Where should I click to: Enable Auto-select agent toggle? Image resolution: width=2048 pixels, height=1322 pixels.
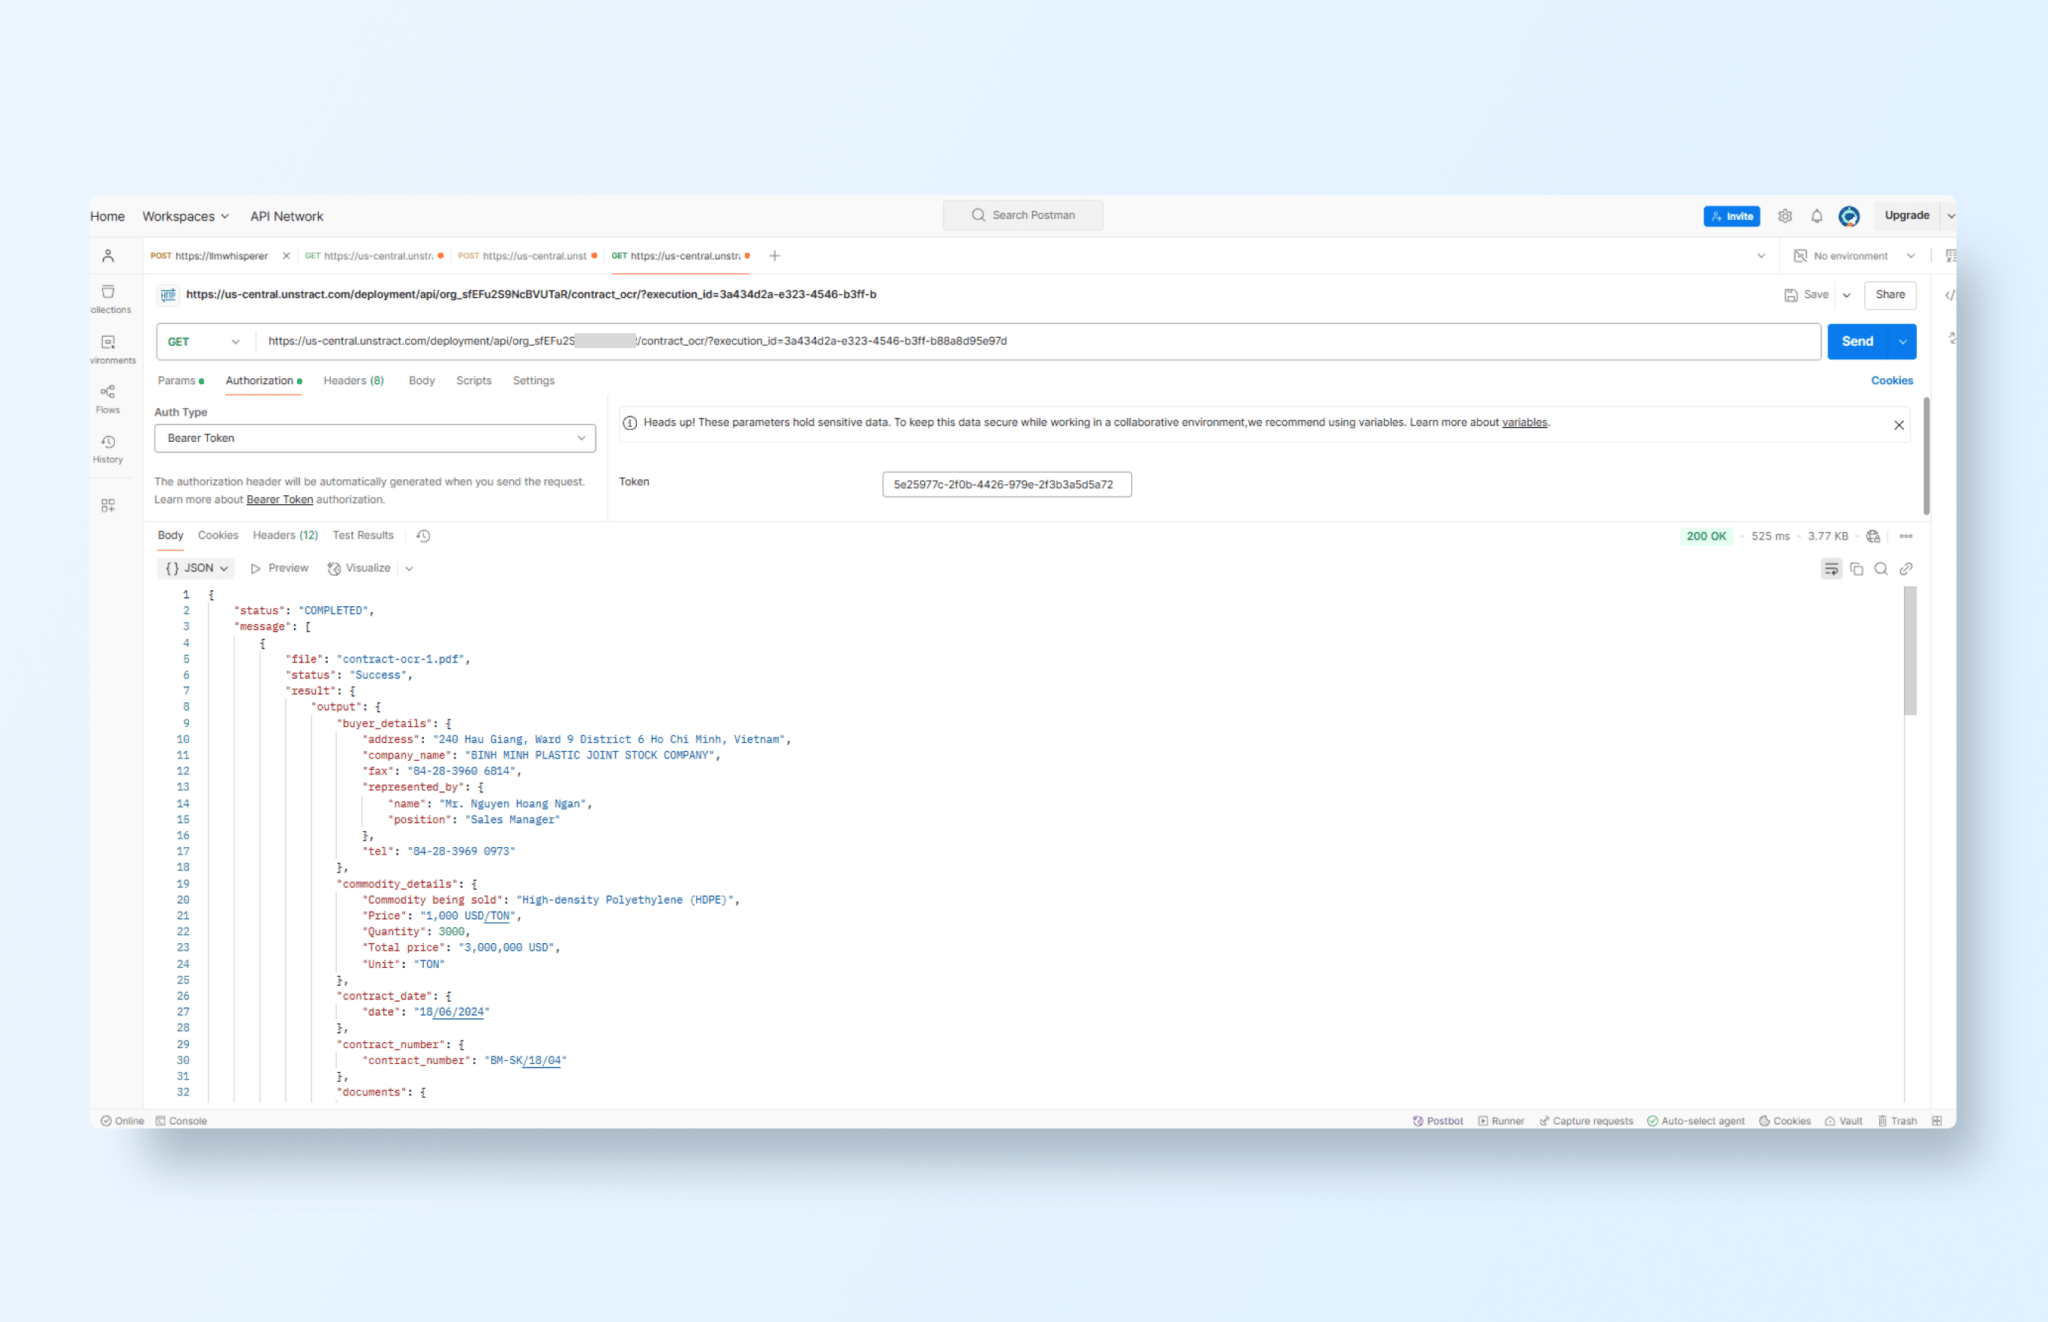1696,1120
